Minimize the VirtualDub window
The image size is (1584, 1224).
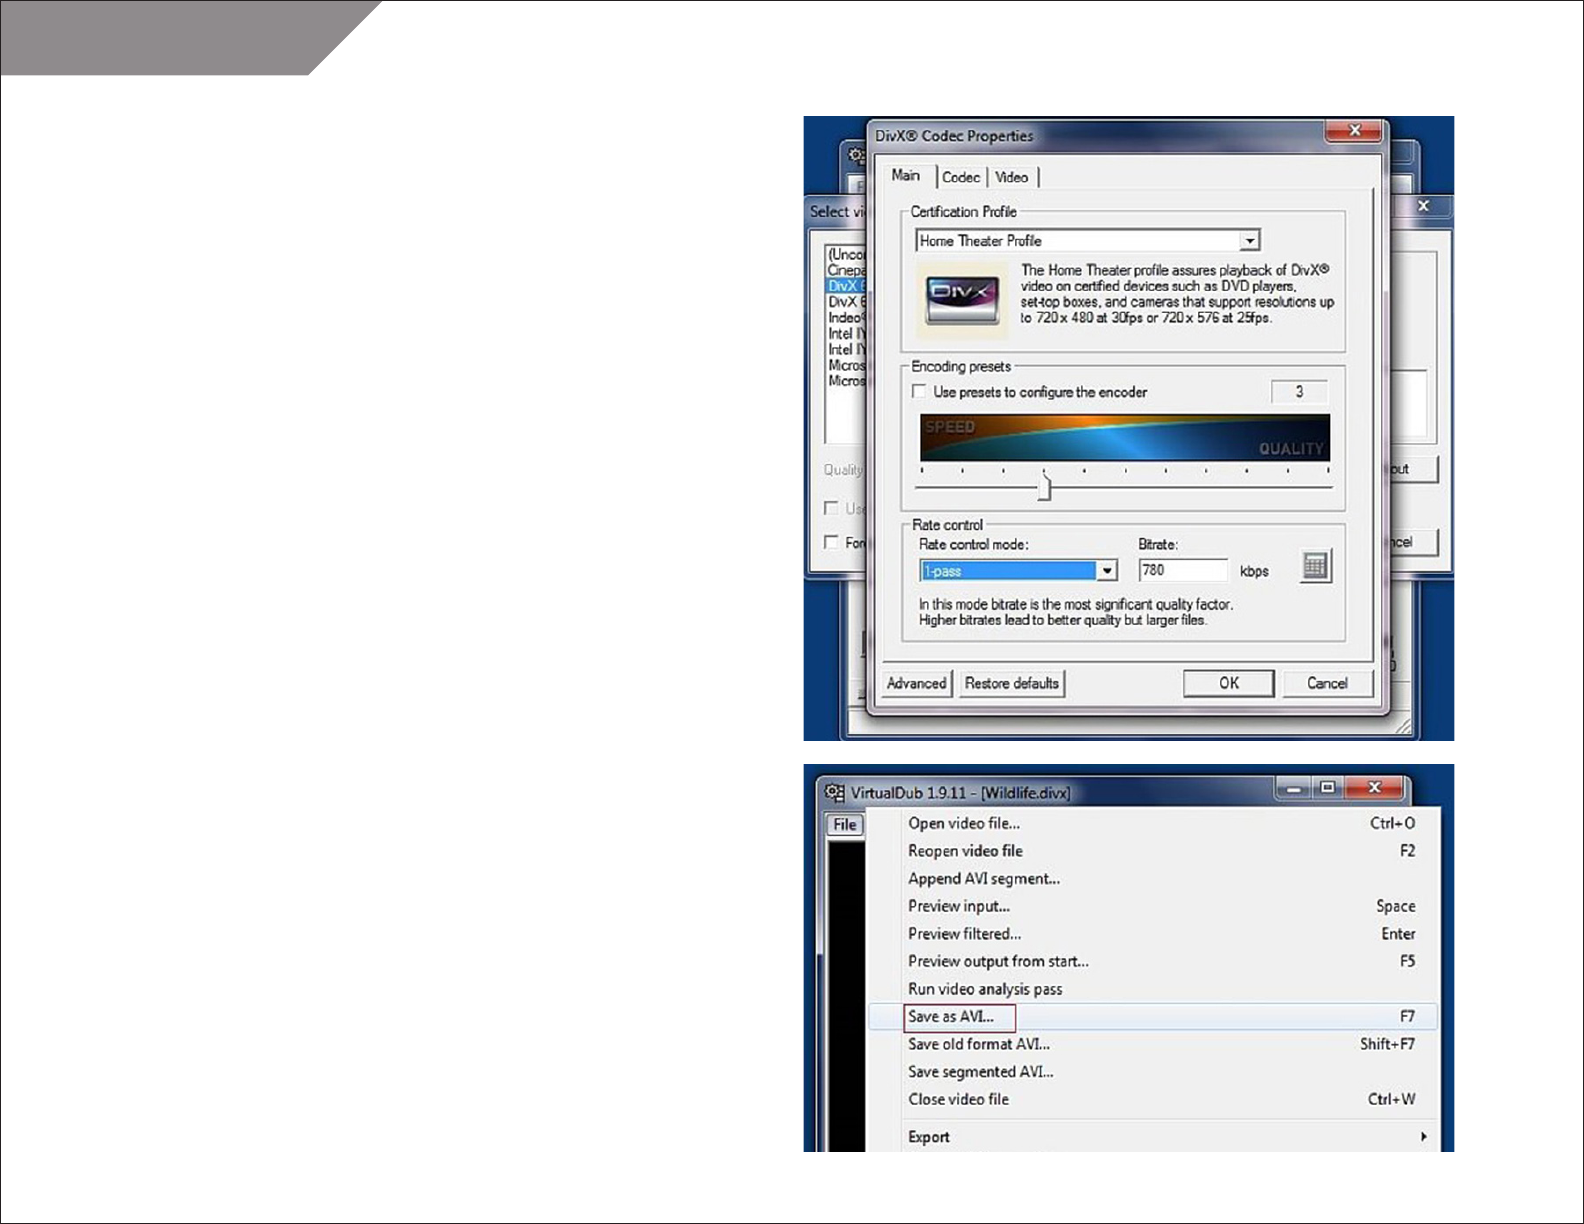click(x=1293, y=789)
